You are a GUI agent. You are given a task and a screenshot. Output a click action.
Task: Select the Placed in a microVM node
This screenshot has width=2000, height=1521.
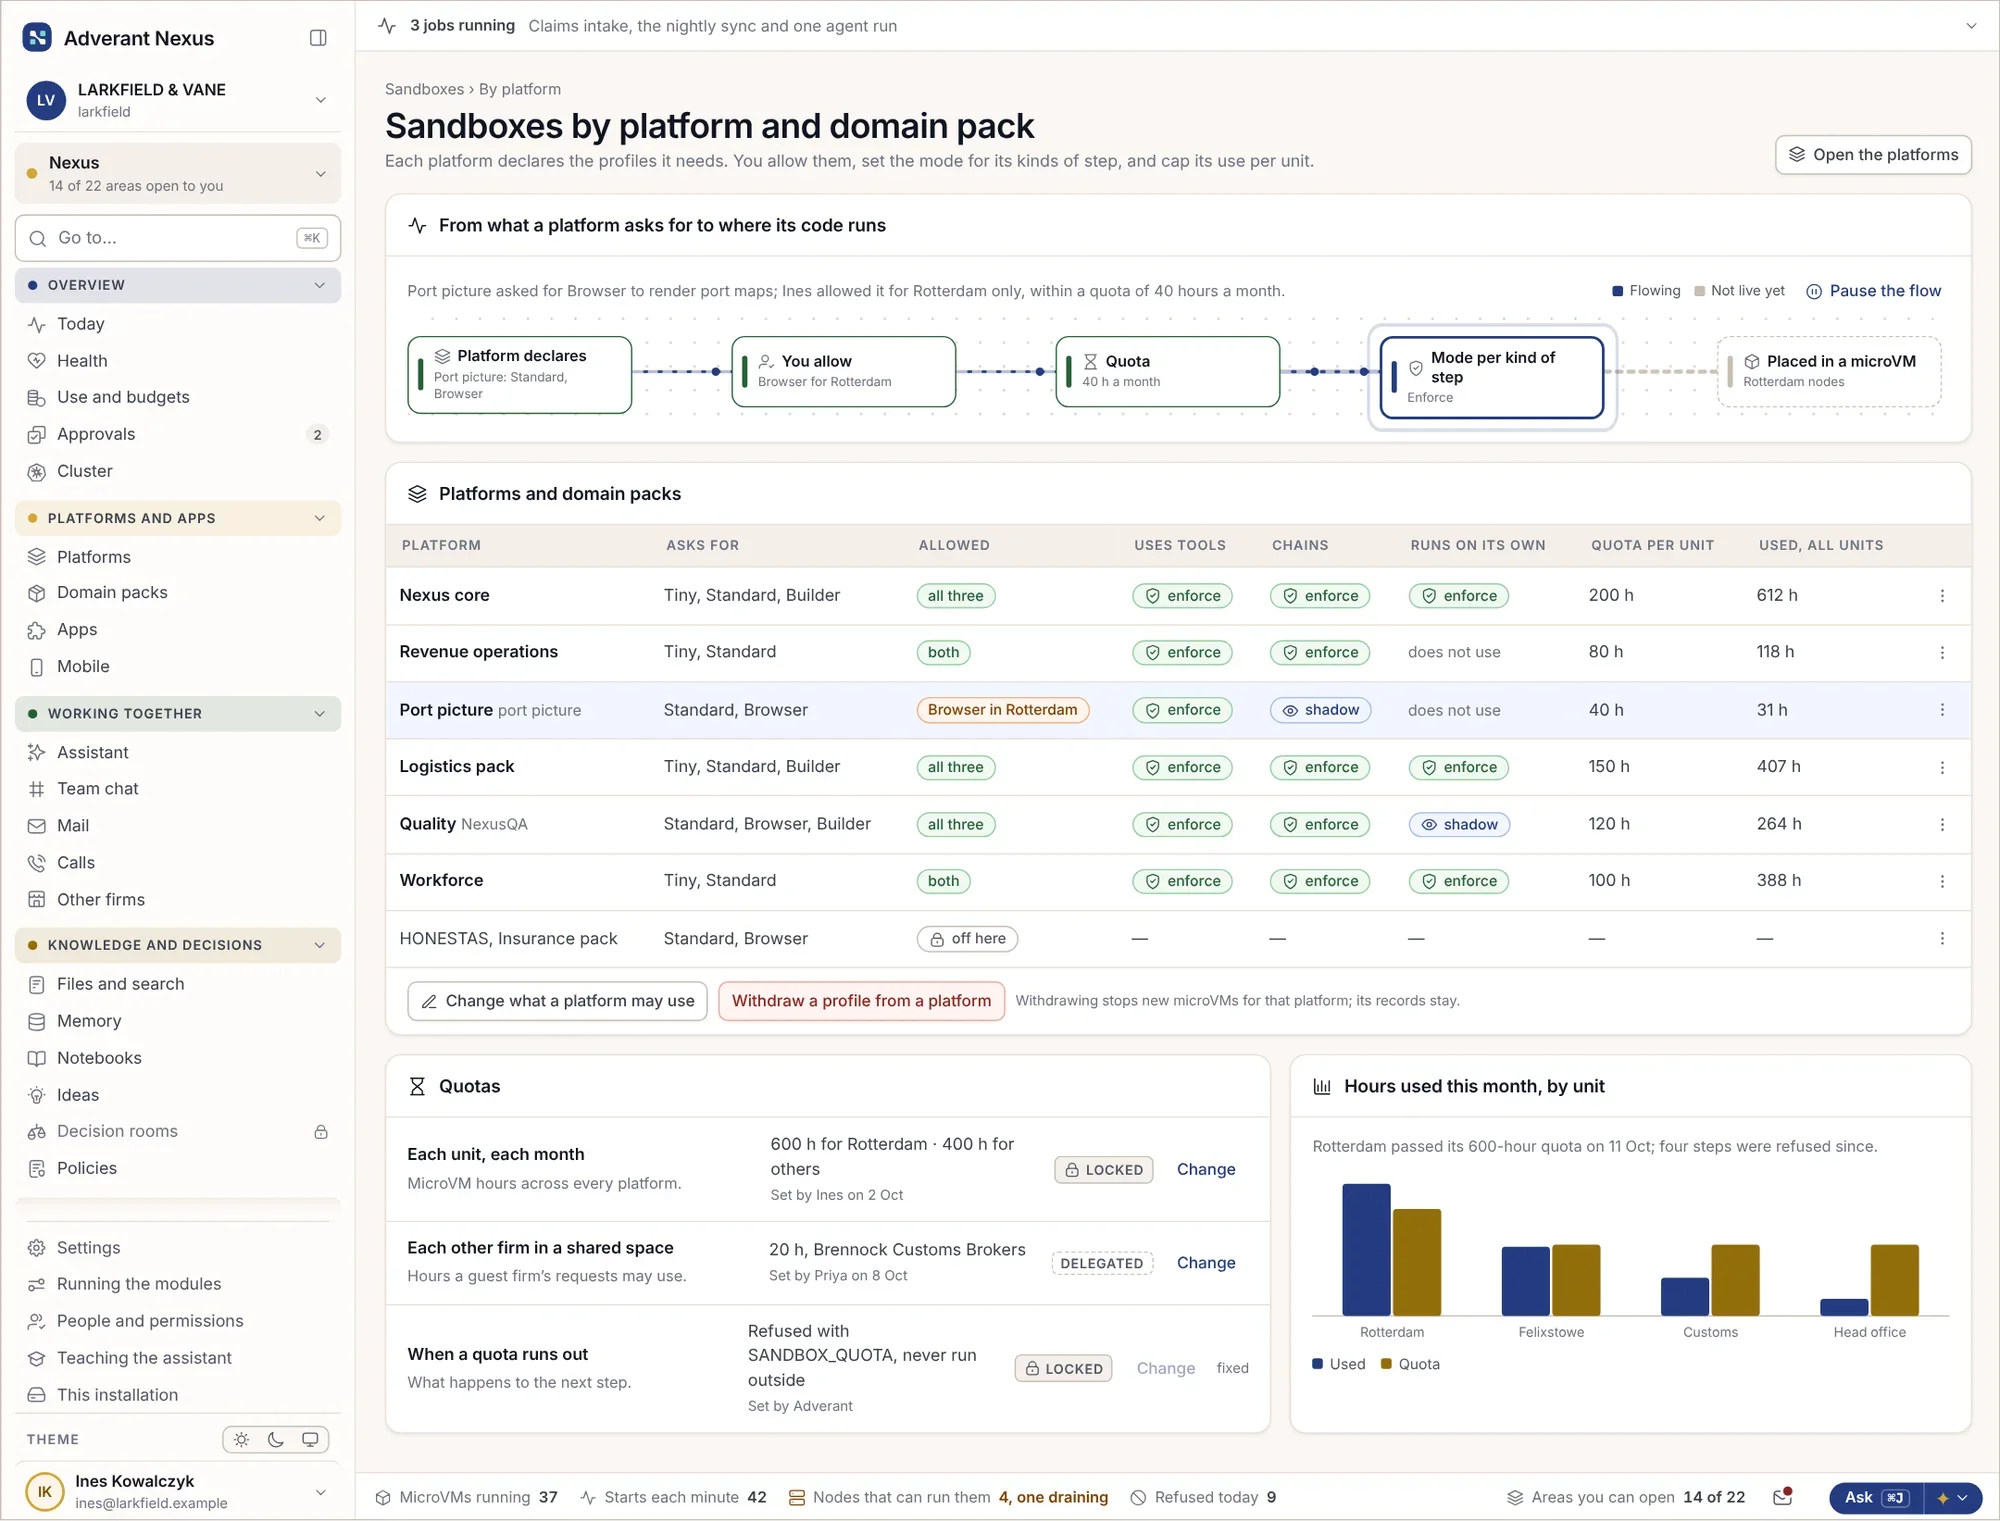[1829, 372]
